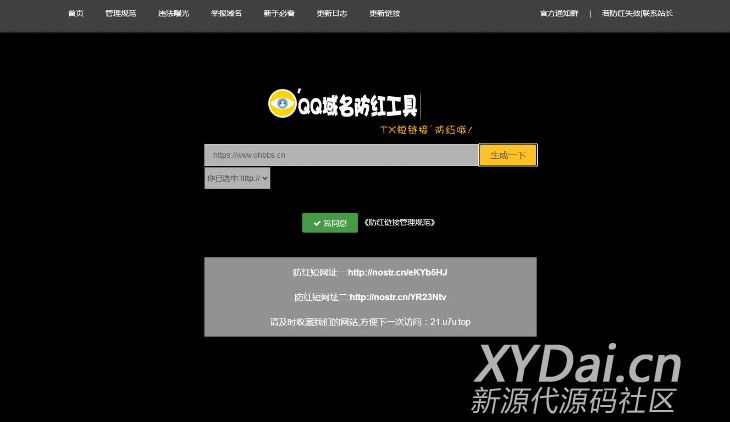Open 管理规范 in the top navigation
The height and width of the screenshot is (422, 730).
tap(121, 14)
